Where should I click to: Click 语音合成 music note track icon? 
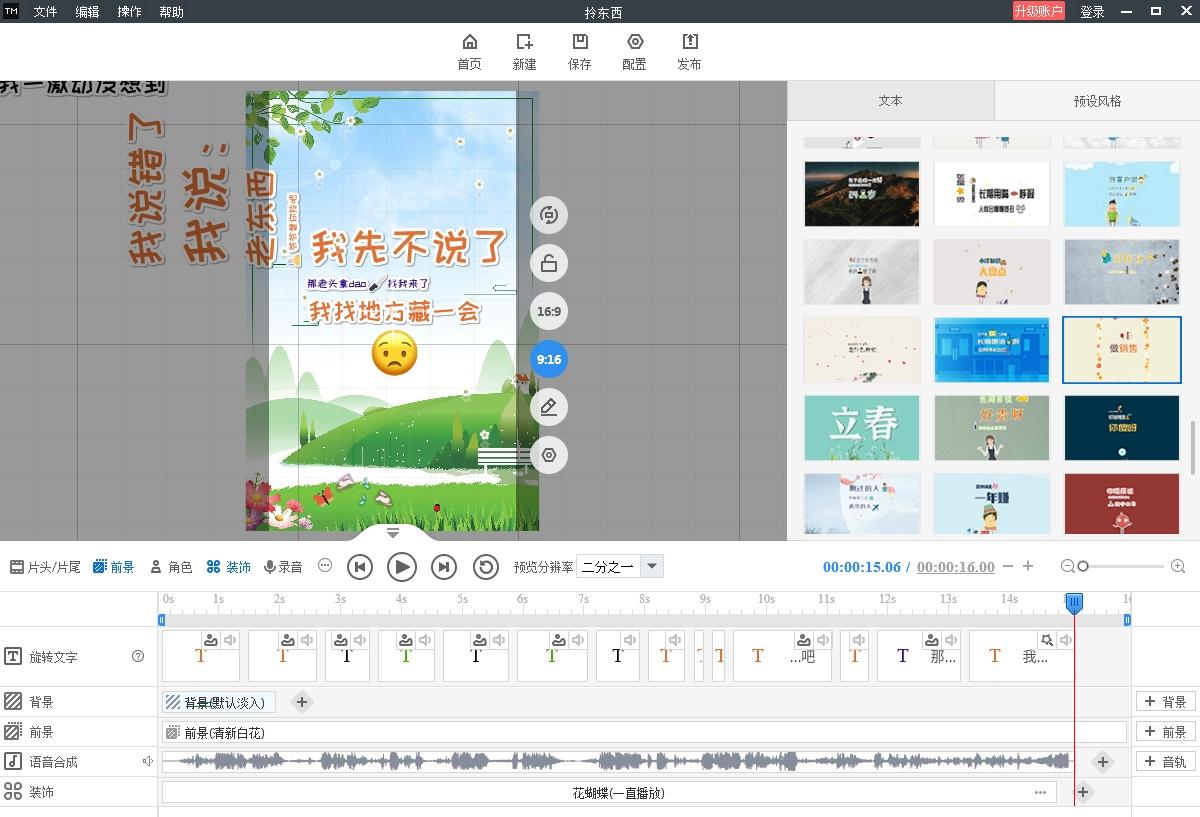pyautogui.click(x=13, y=762)
